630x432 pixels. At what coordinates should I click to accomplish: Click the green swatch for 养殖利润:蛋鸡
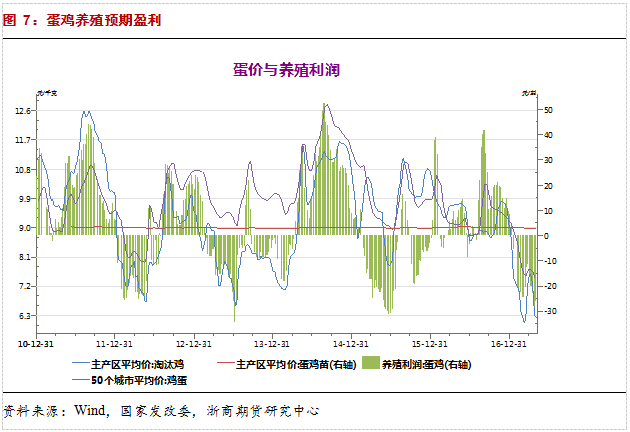coord(370,362)
